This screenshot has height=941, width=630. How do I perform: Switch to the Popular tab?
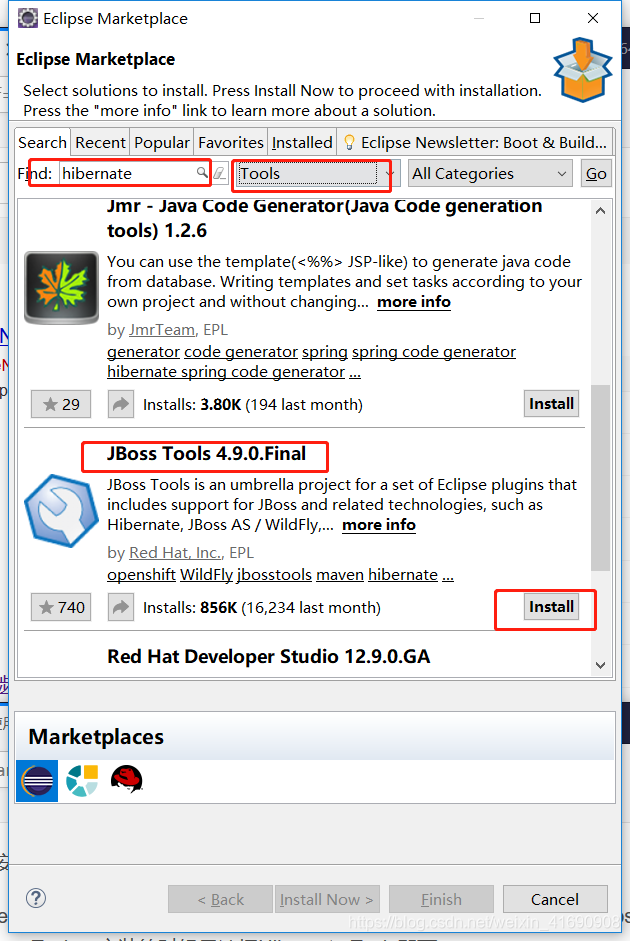point(161,142)
